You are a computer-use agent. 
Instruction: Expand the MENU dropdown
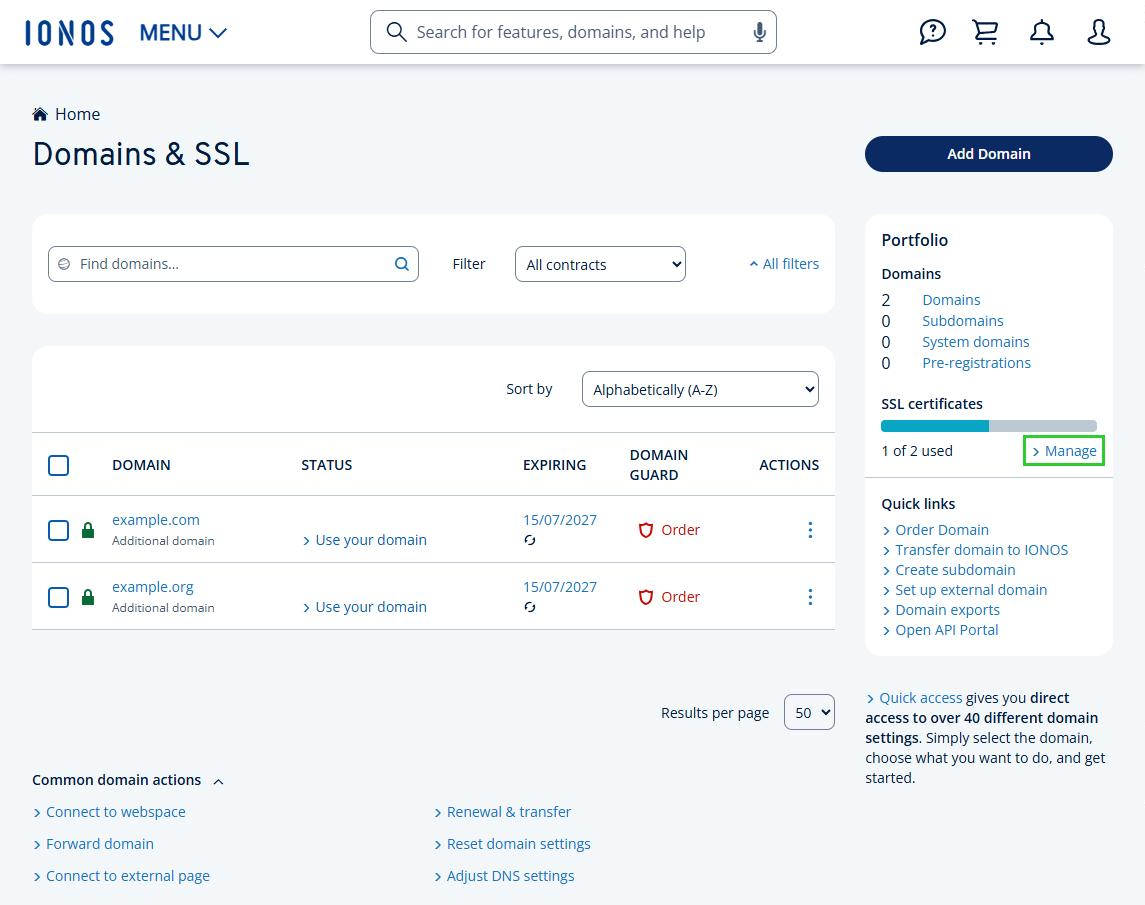[x=183, y=33]
